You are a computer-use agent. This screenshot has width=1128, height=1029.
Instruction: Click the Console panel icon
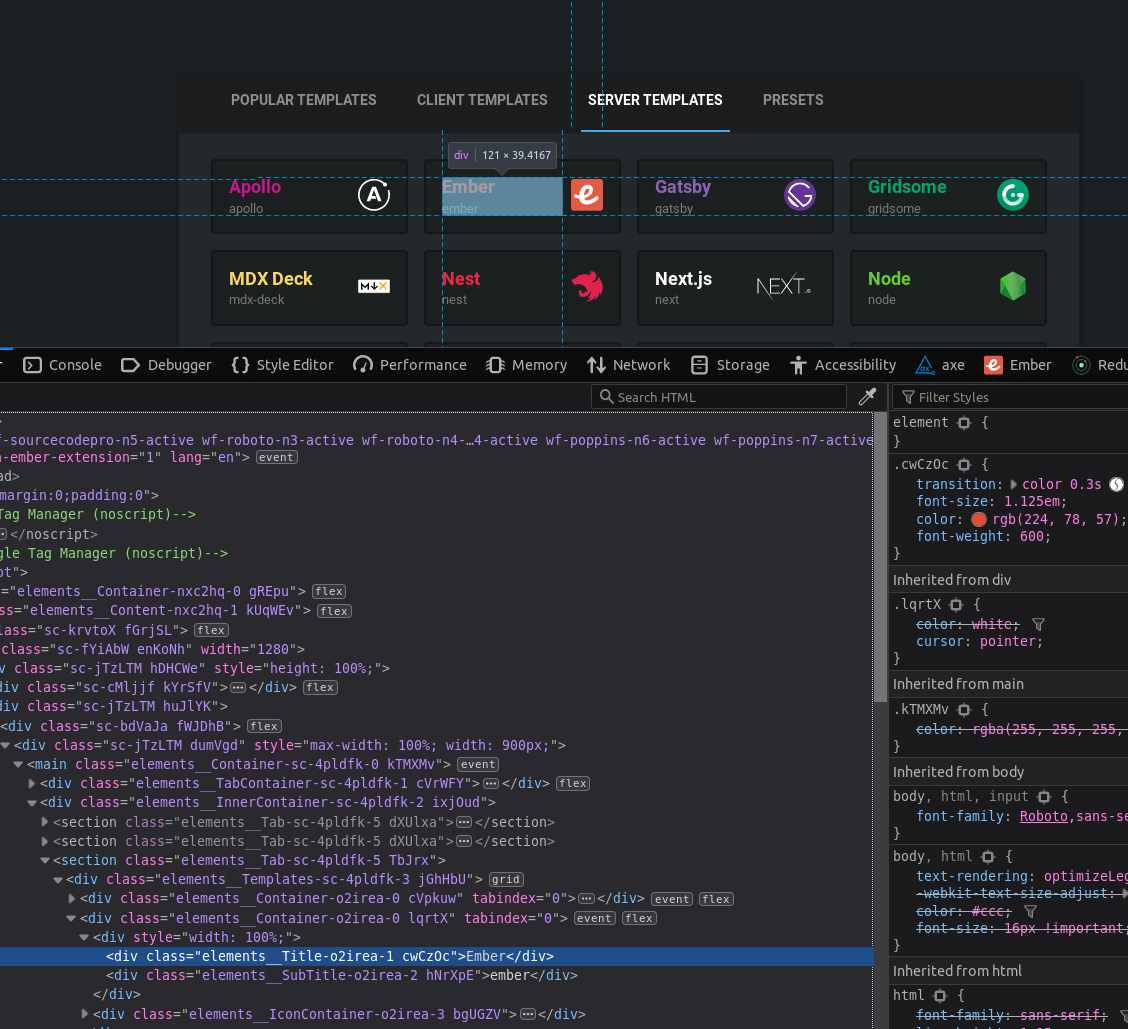click(32, 366)
